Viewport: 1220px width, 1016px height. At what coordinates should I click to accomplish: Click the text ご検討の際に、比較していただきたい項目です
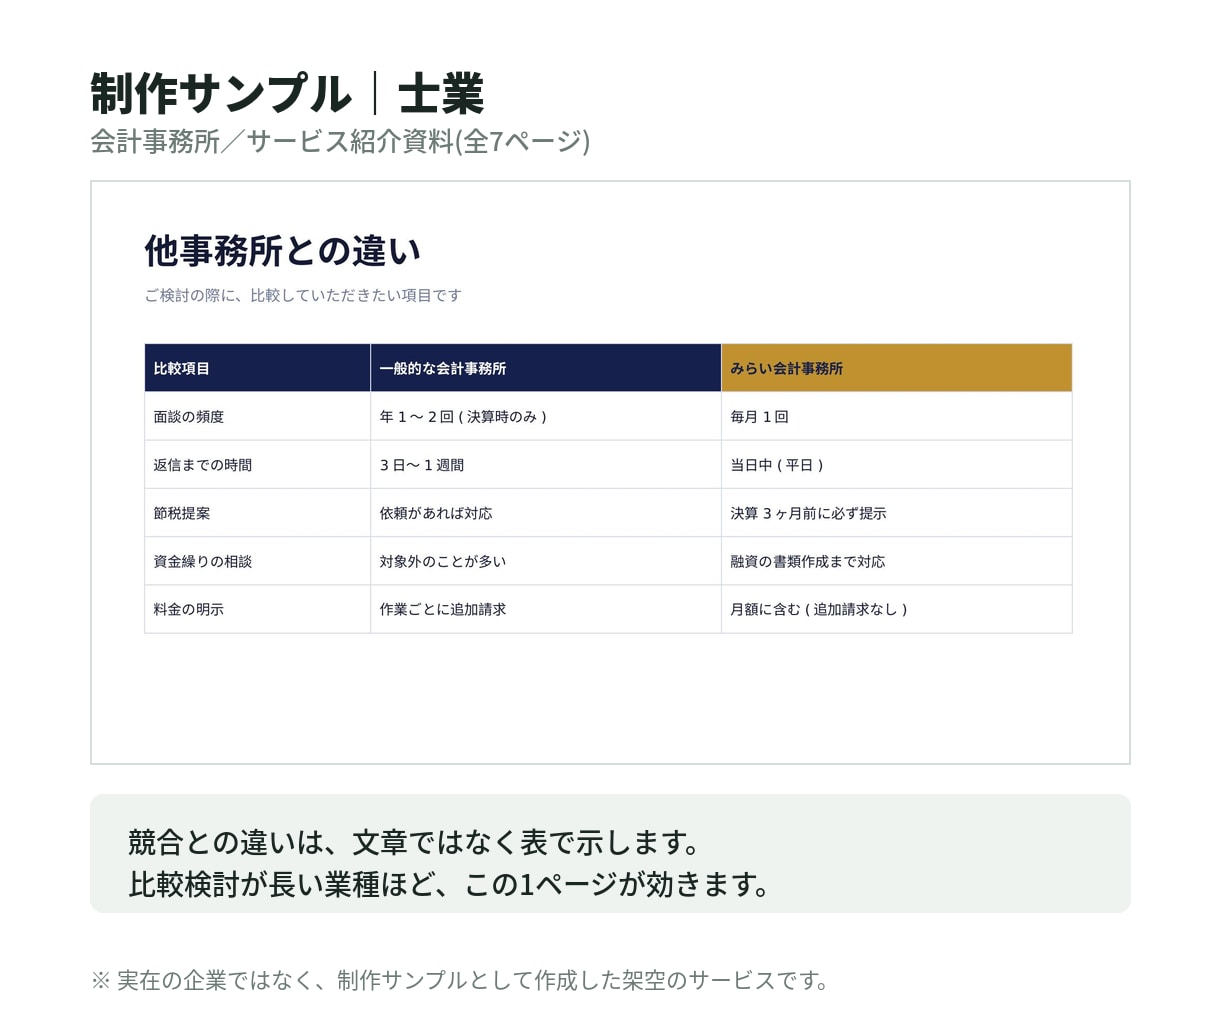(x=303, y=295)
